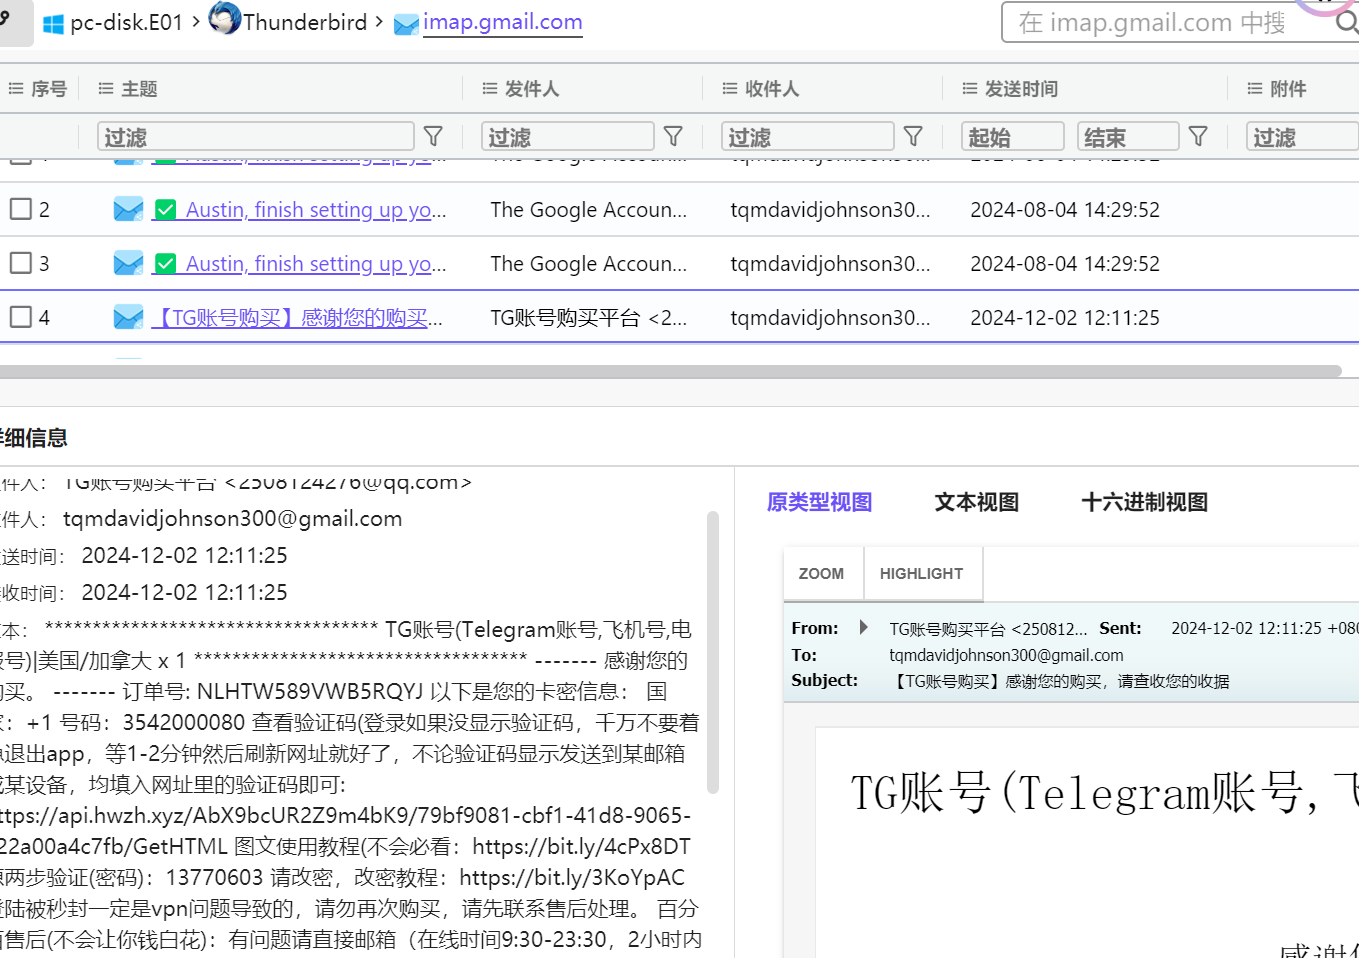Click the horizontal scrollbar under email list

click(670, 371)
